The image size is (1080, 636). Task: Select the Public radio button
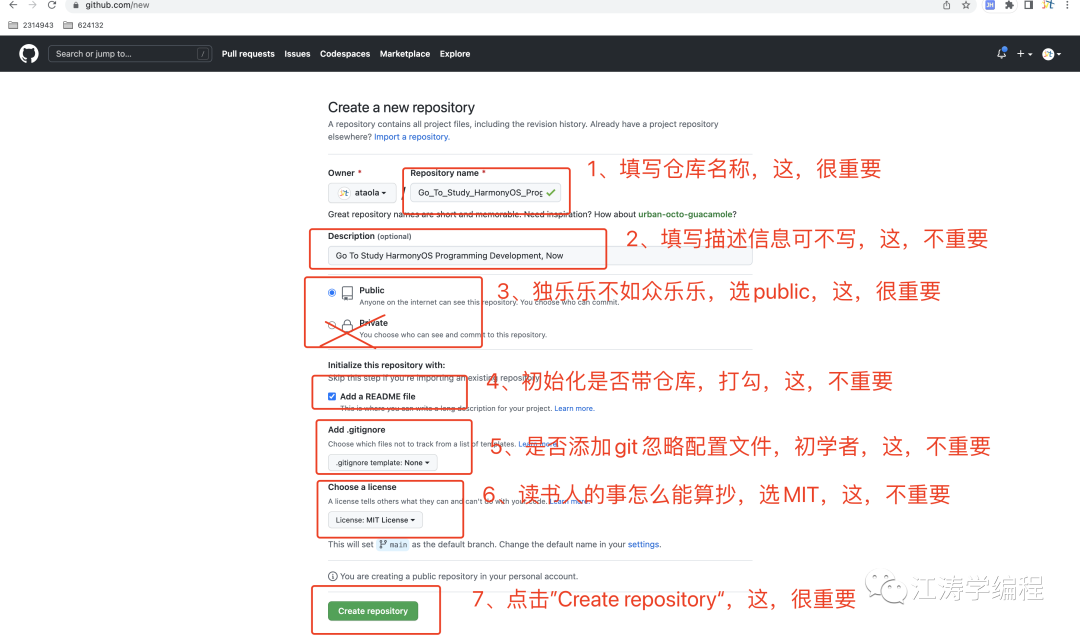point(332,293)
